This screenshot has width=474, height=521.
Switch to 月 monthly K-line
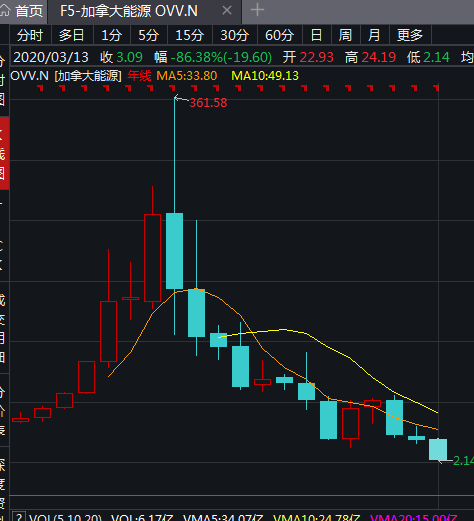[374, 35]
